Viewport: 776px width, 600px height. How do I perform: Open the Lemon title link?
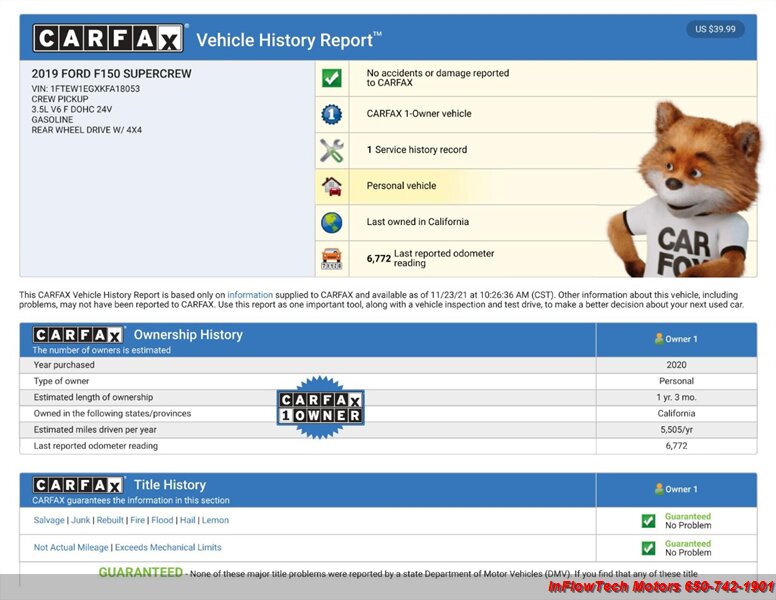coord(215,520)
